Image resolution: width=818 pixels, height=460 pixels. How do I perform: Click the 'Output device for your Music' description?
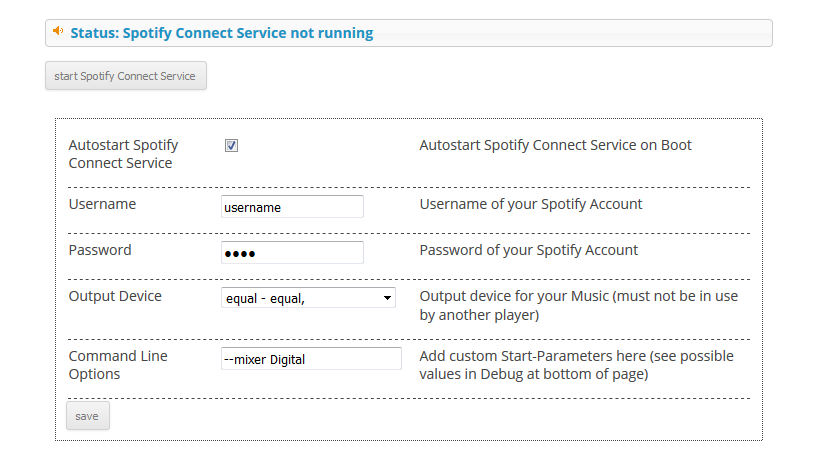579,305
